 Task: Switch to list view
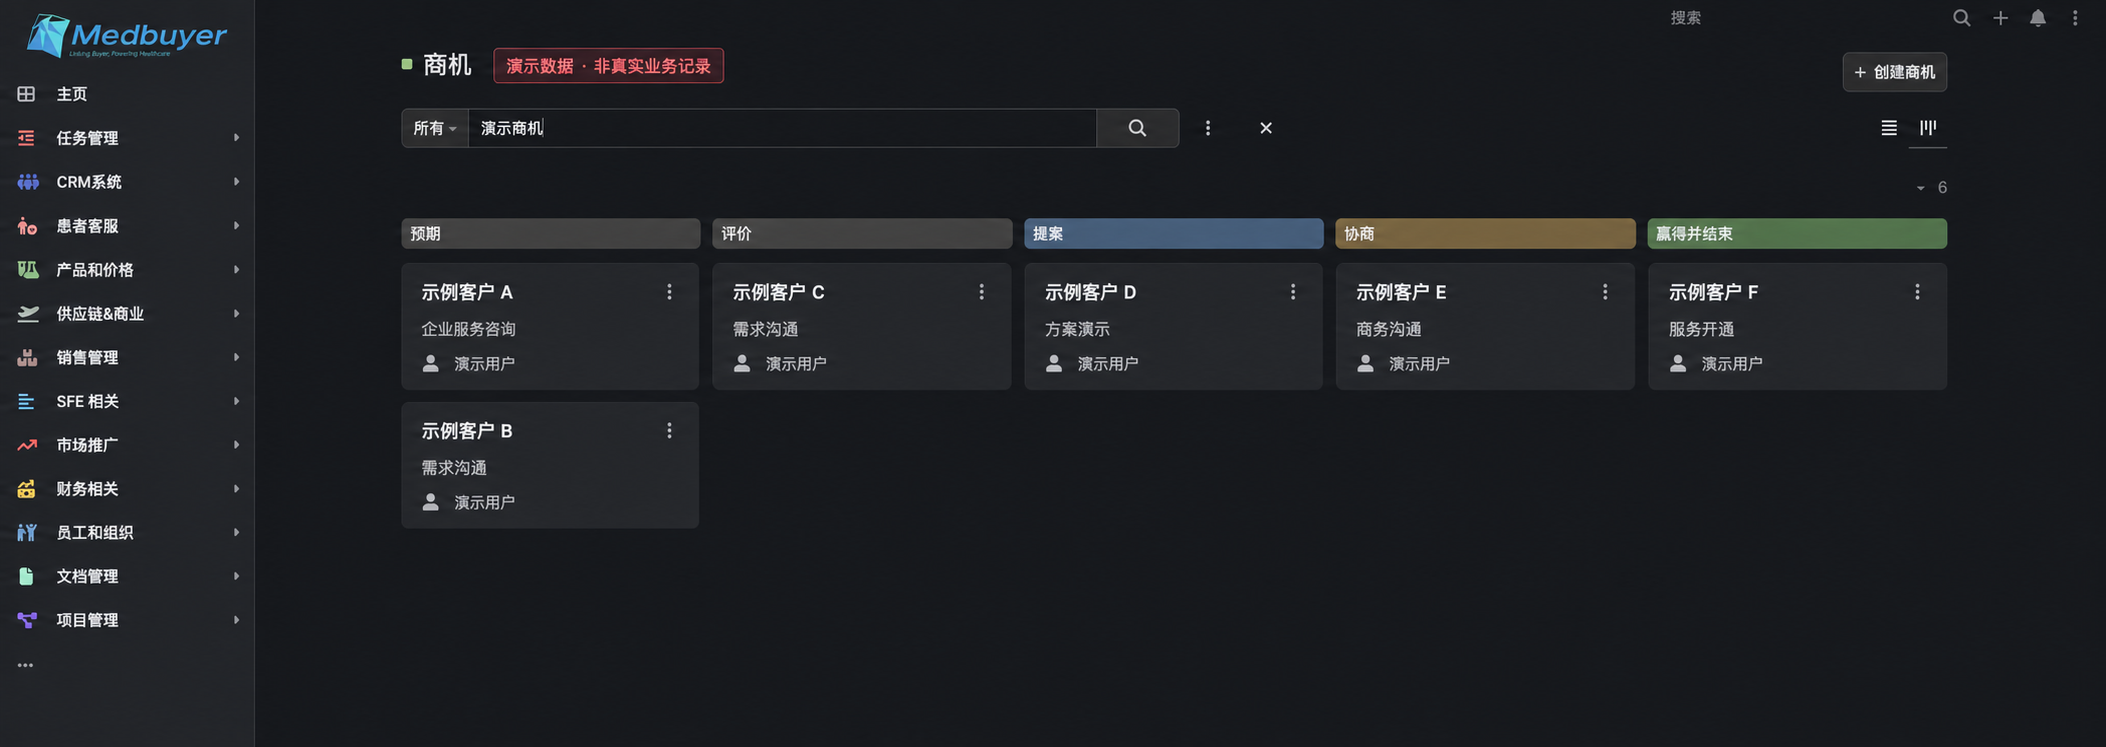point(1888,128)
